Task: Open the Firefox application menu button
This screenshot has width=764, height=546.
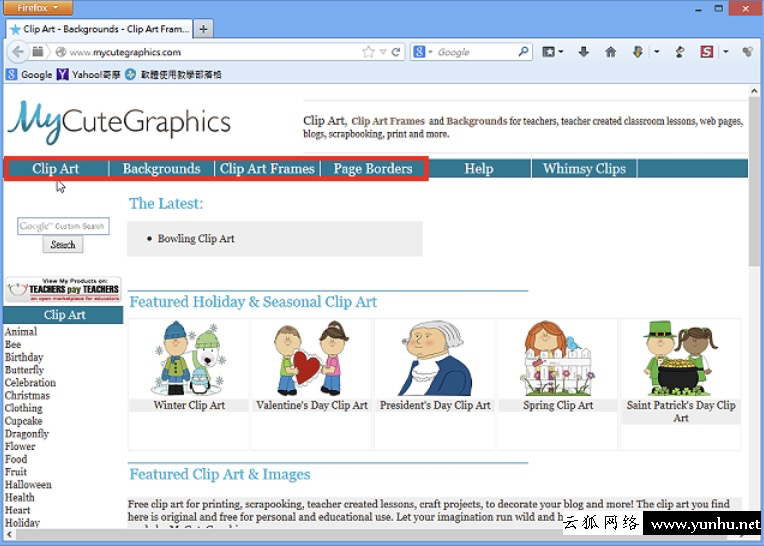Action: tap(38, 8)
